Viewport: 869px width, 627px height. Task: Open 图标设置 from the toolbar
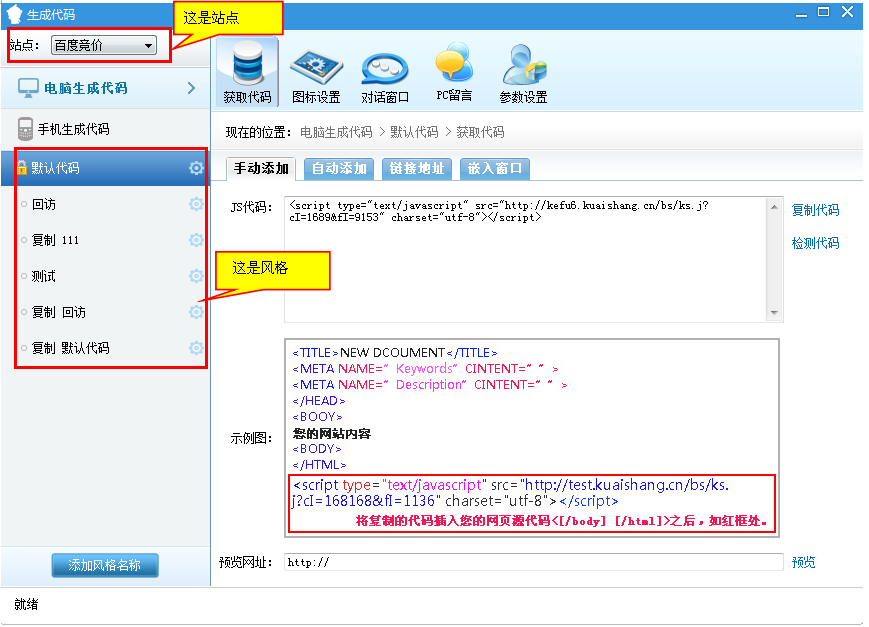tap(316, 66)
